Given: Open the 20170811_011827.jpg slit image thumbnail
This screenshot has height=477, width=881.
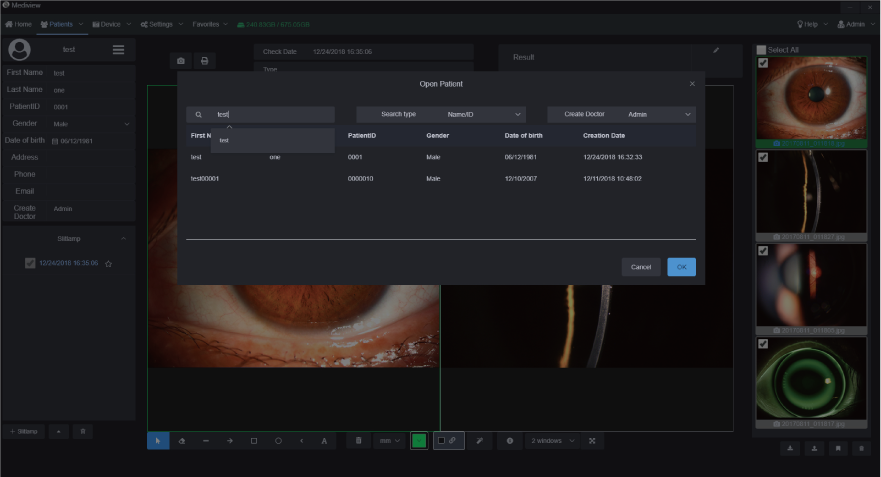Looking at the screenshot, I should coord(811,192).
